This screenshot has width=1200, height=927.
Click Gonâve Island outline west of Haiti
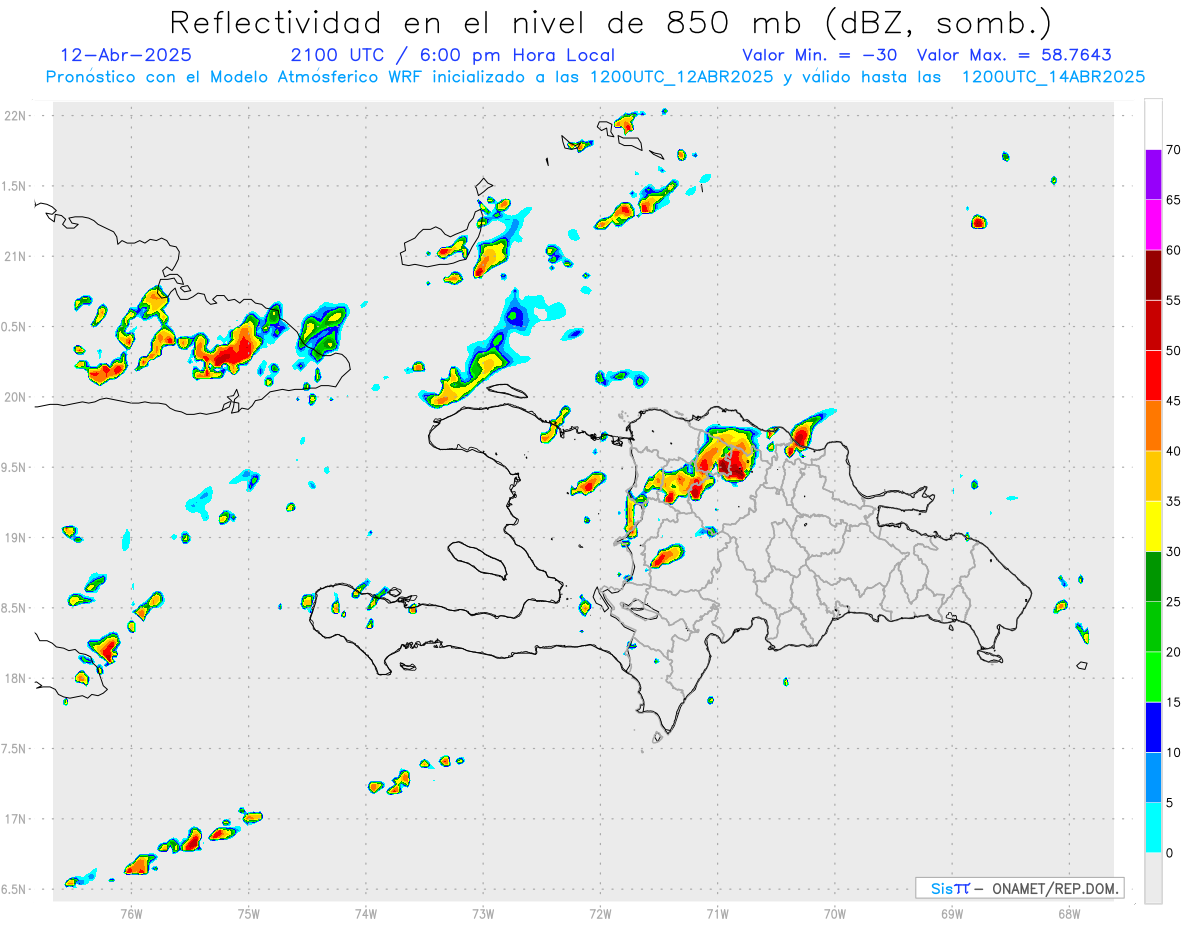click(477, 559)
